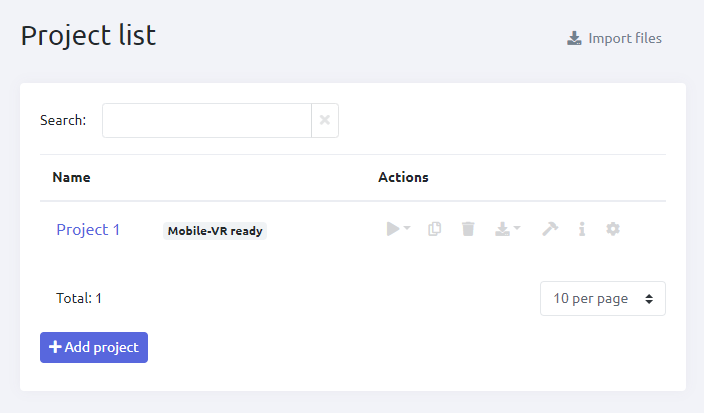Image resolution: width=704 pixels, height=413 pixels.
Task: Open the 10 per page dropdown
Action: pos(602,298)
